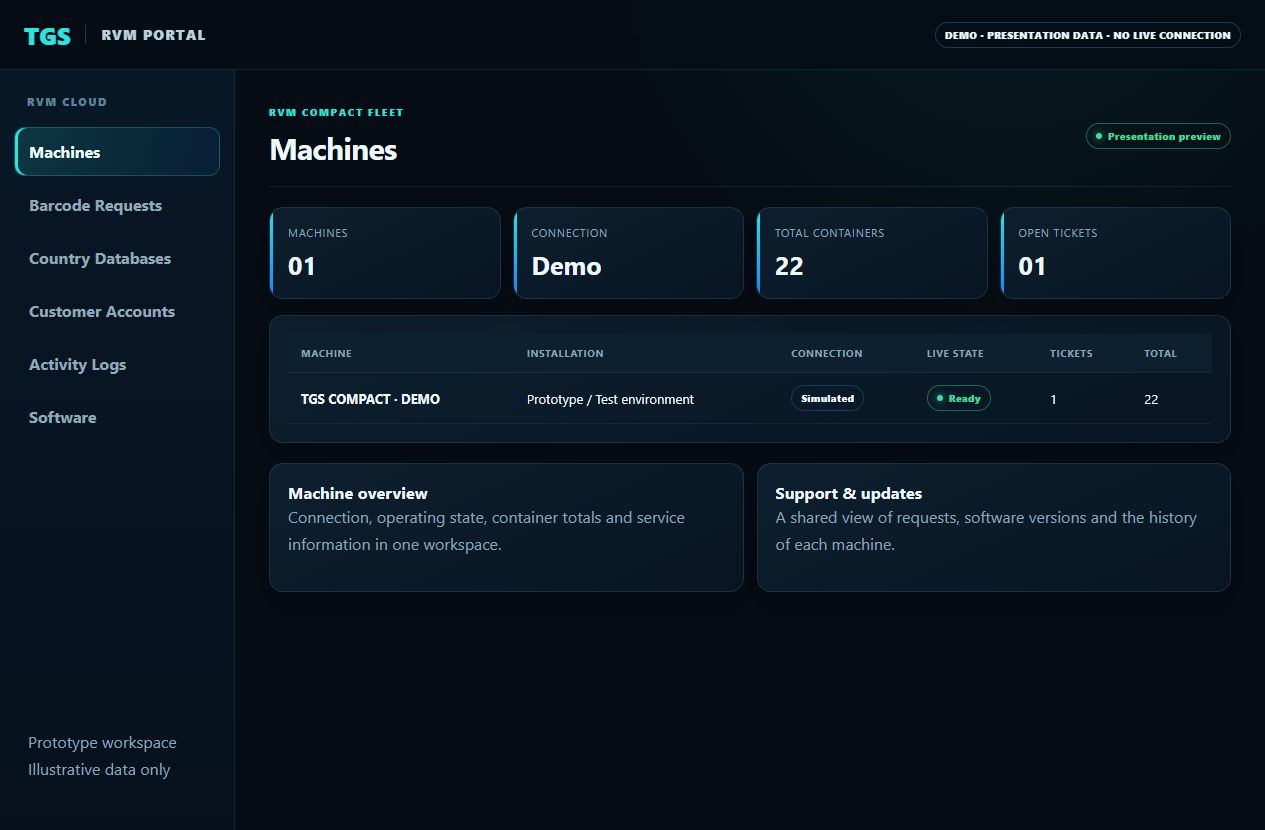This screenshot has height=830, width=1265.
Task: Click the demo presentation data banner
Action: [x=1087, y=35]
